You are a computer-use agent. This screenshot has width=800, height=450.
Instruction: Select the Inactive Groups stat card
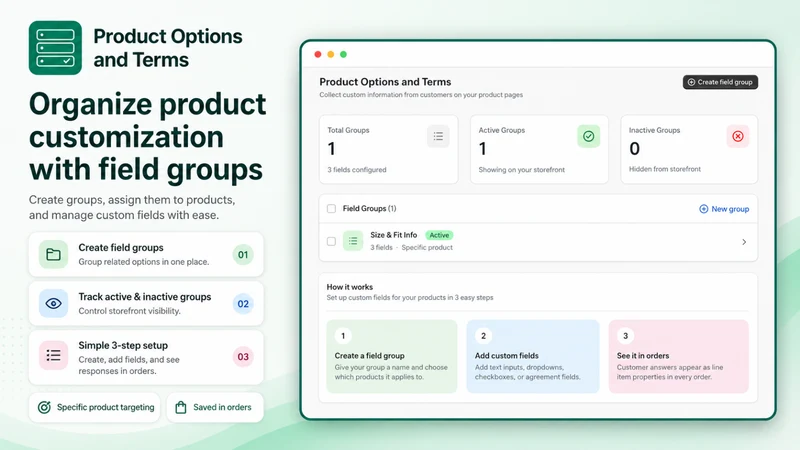pyautogui.click(x=689, y=149)
